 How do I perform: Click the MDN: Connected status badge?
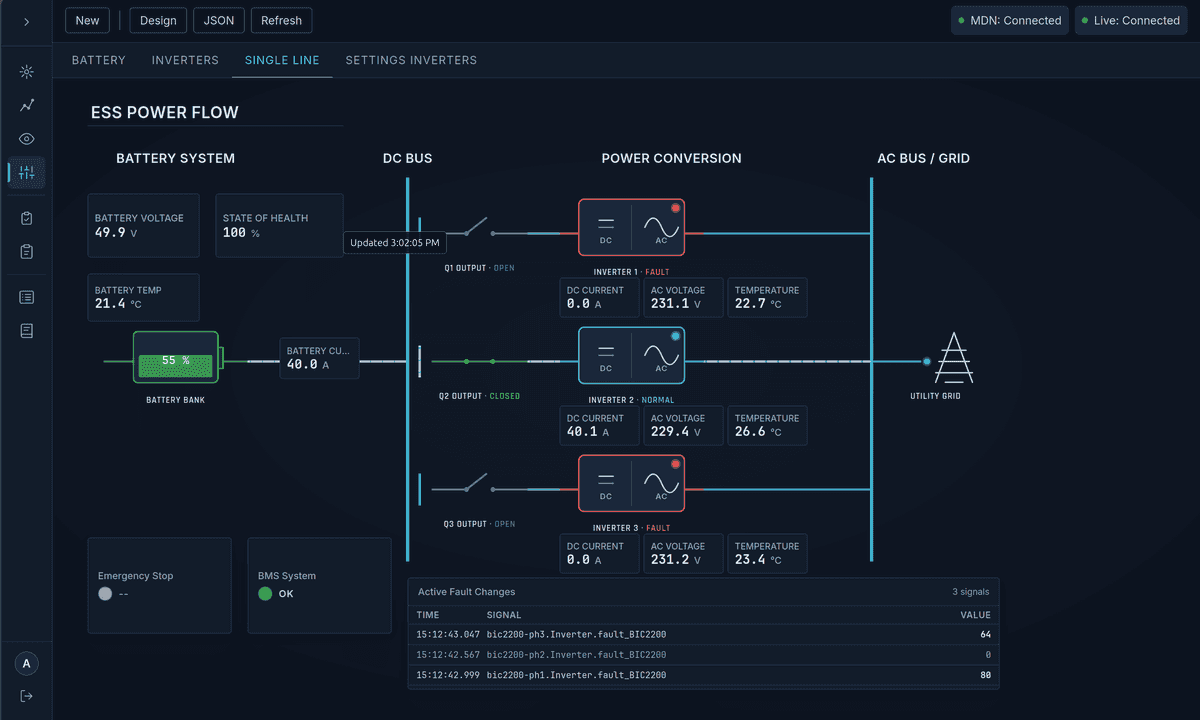tap(1010, 21)
